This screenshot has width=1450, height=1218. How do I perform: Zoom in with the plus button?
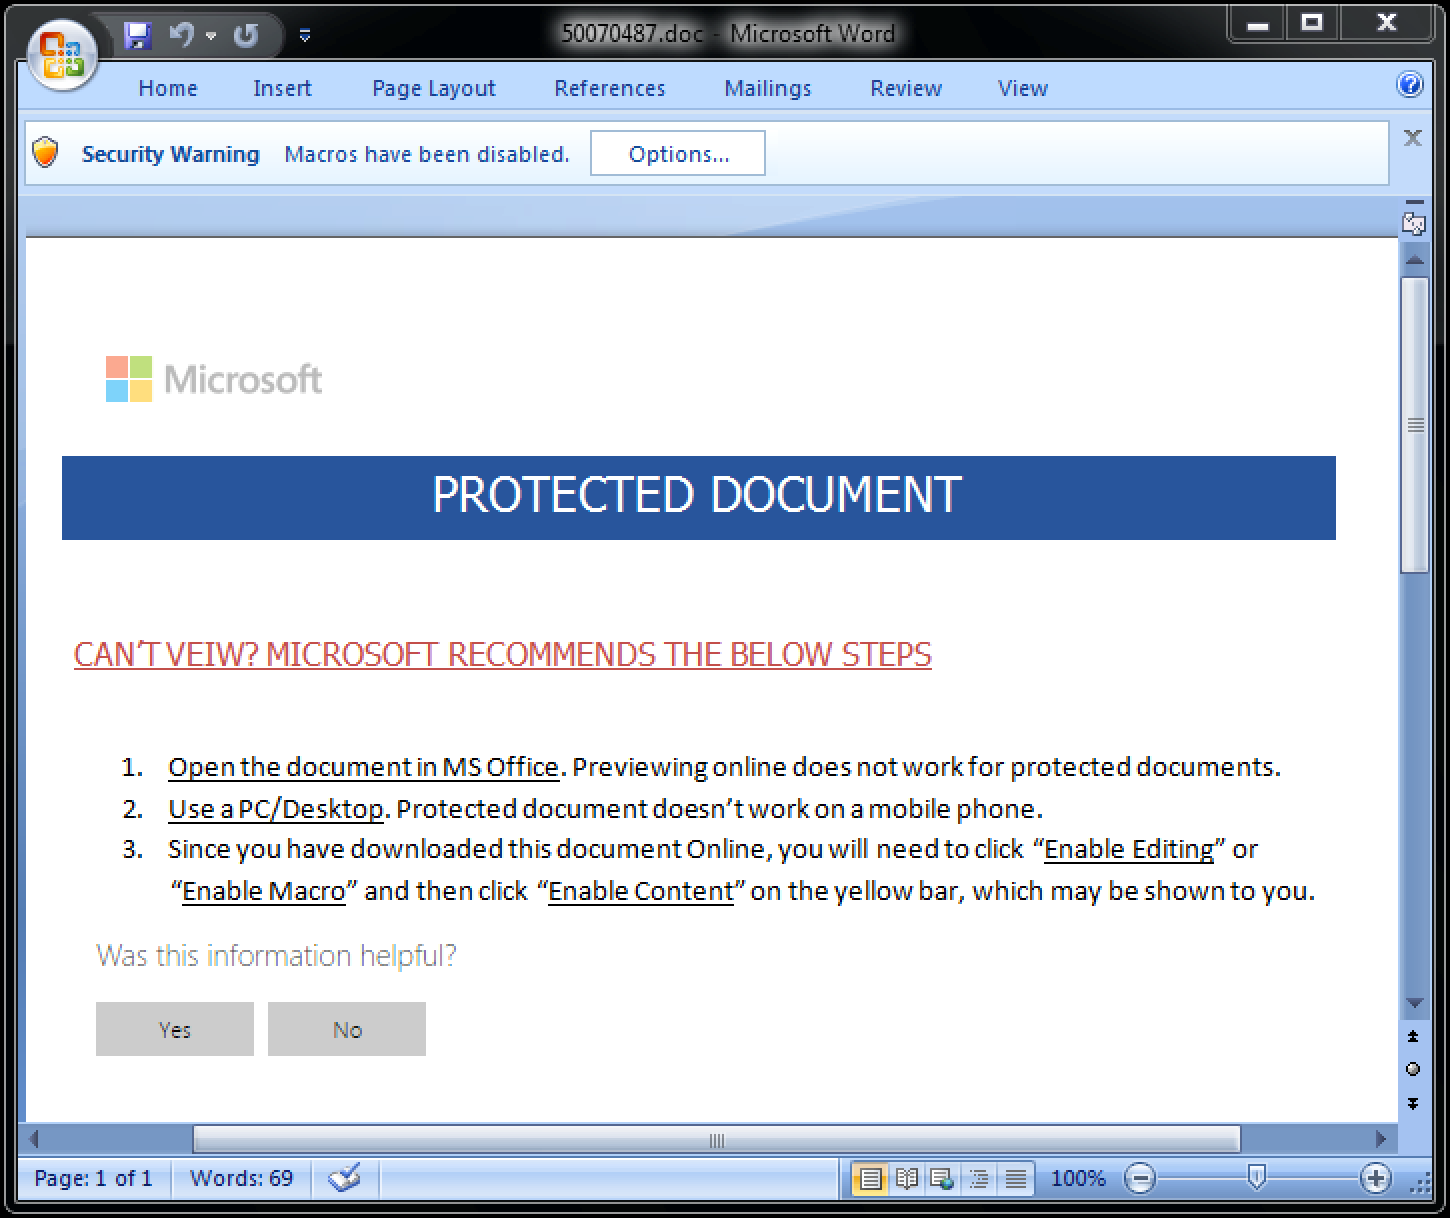click(1376, 1179)
